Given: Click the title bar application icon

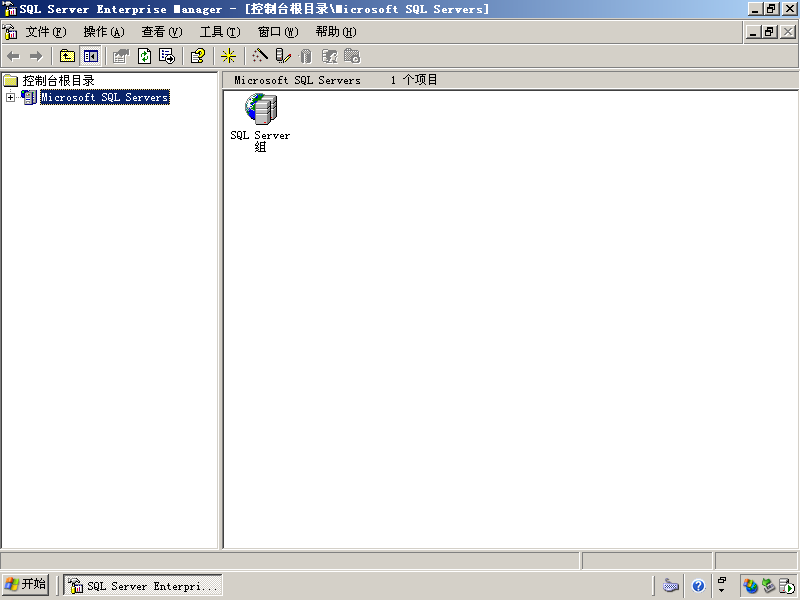Looking at the screenshot, I should (x=10, y=9).
